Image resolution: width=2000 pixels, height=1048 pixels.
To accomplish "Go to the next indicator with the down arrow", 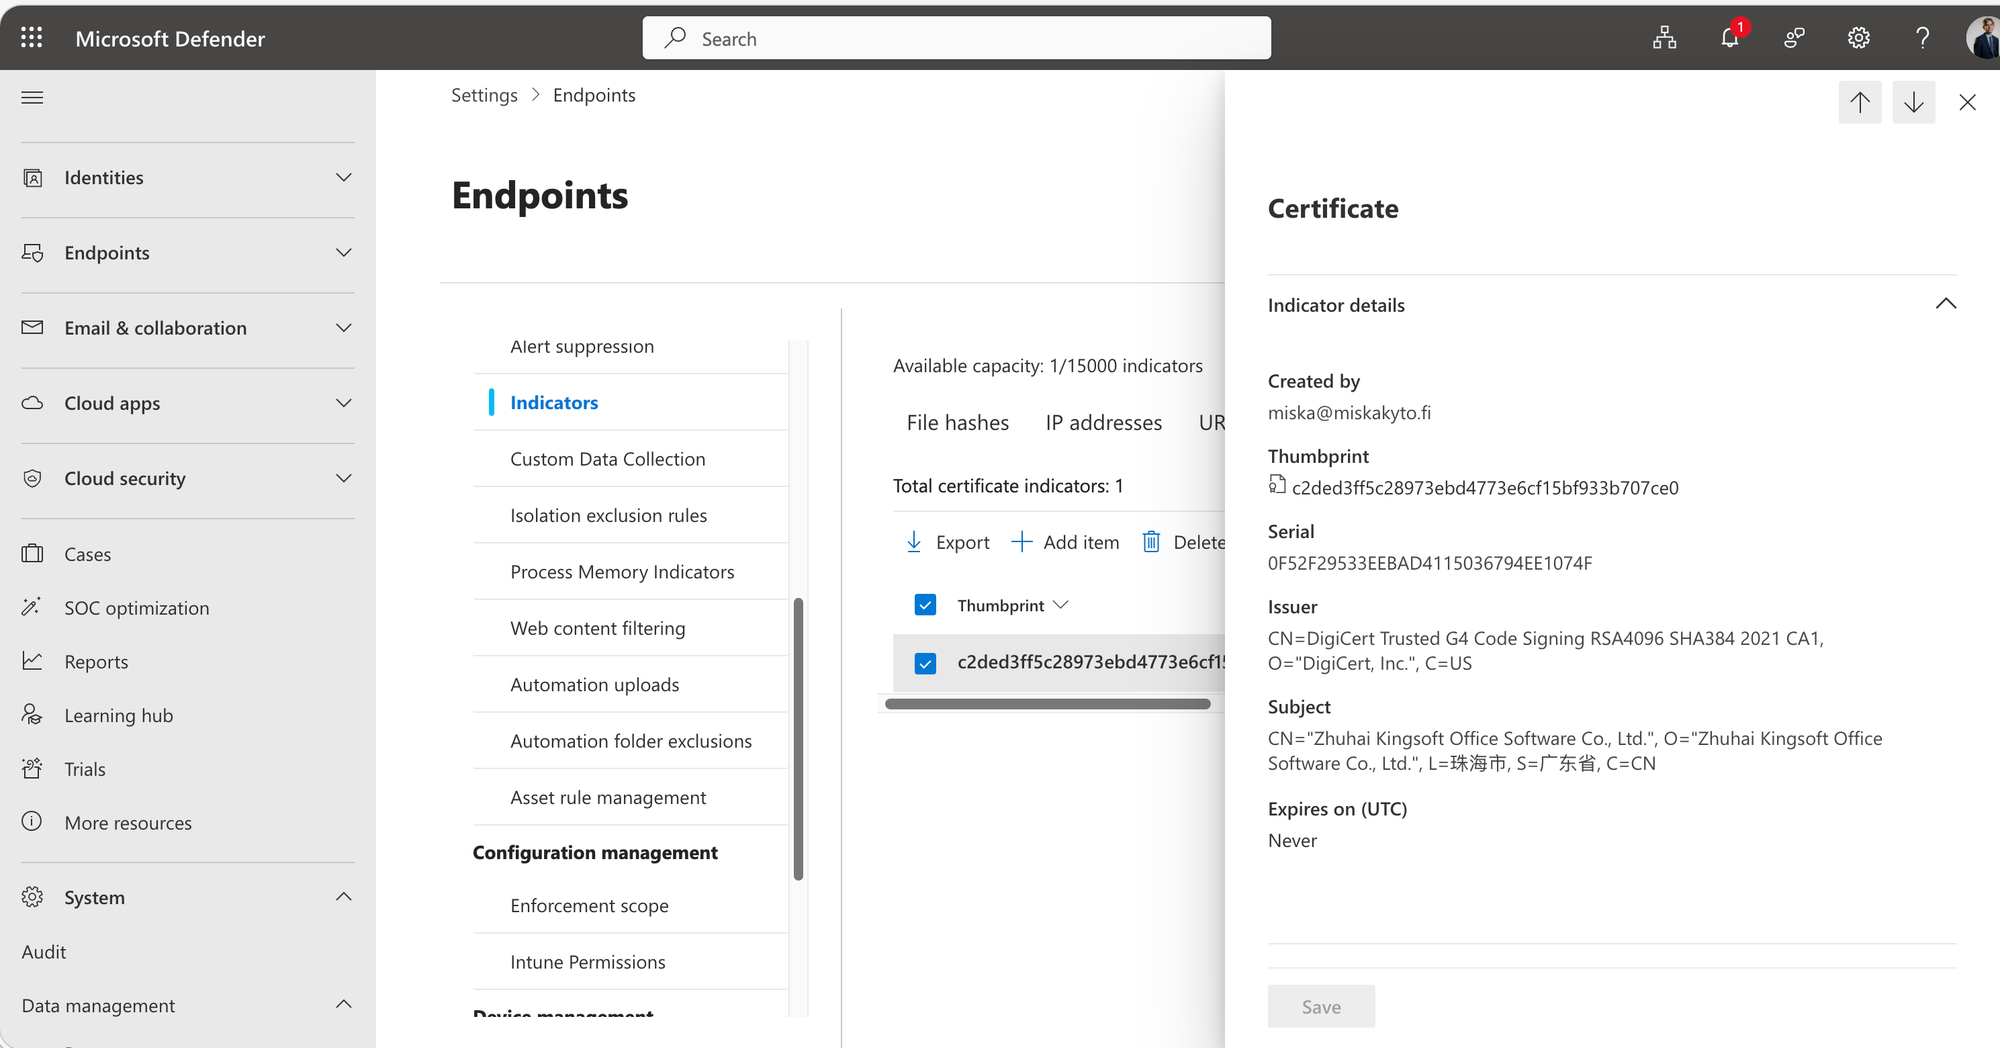I will click(1913, 102).
